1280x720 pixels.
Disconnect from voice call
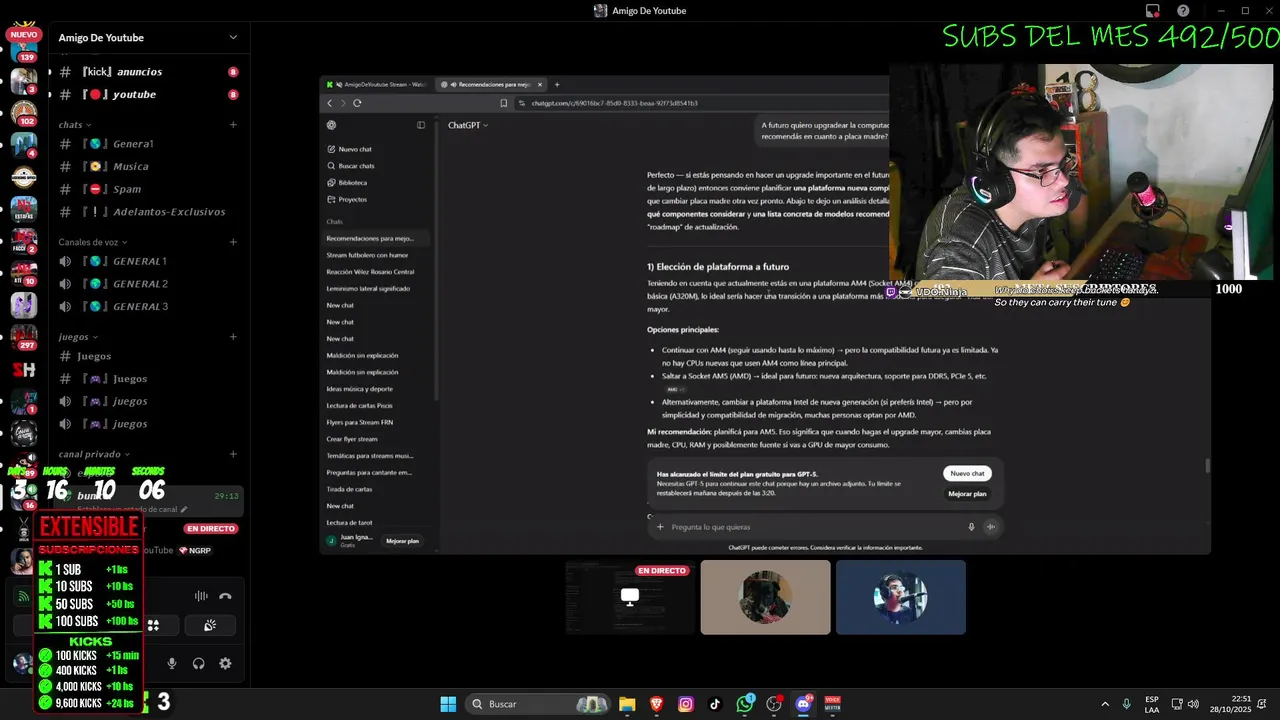click(x=225, y=596)
